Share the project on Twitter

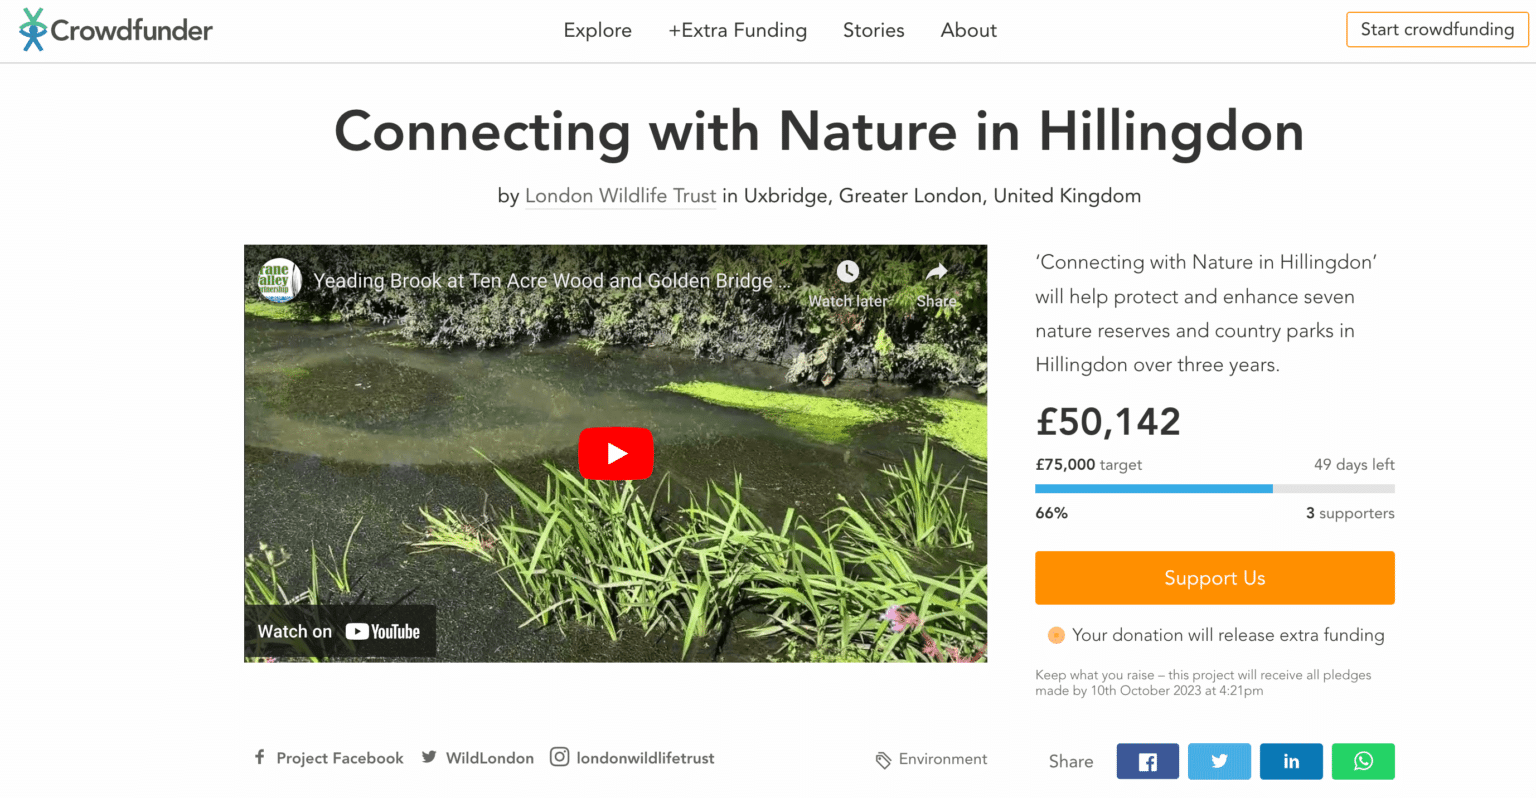(x=1219, y=761)
